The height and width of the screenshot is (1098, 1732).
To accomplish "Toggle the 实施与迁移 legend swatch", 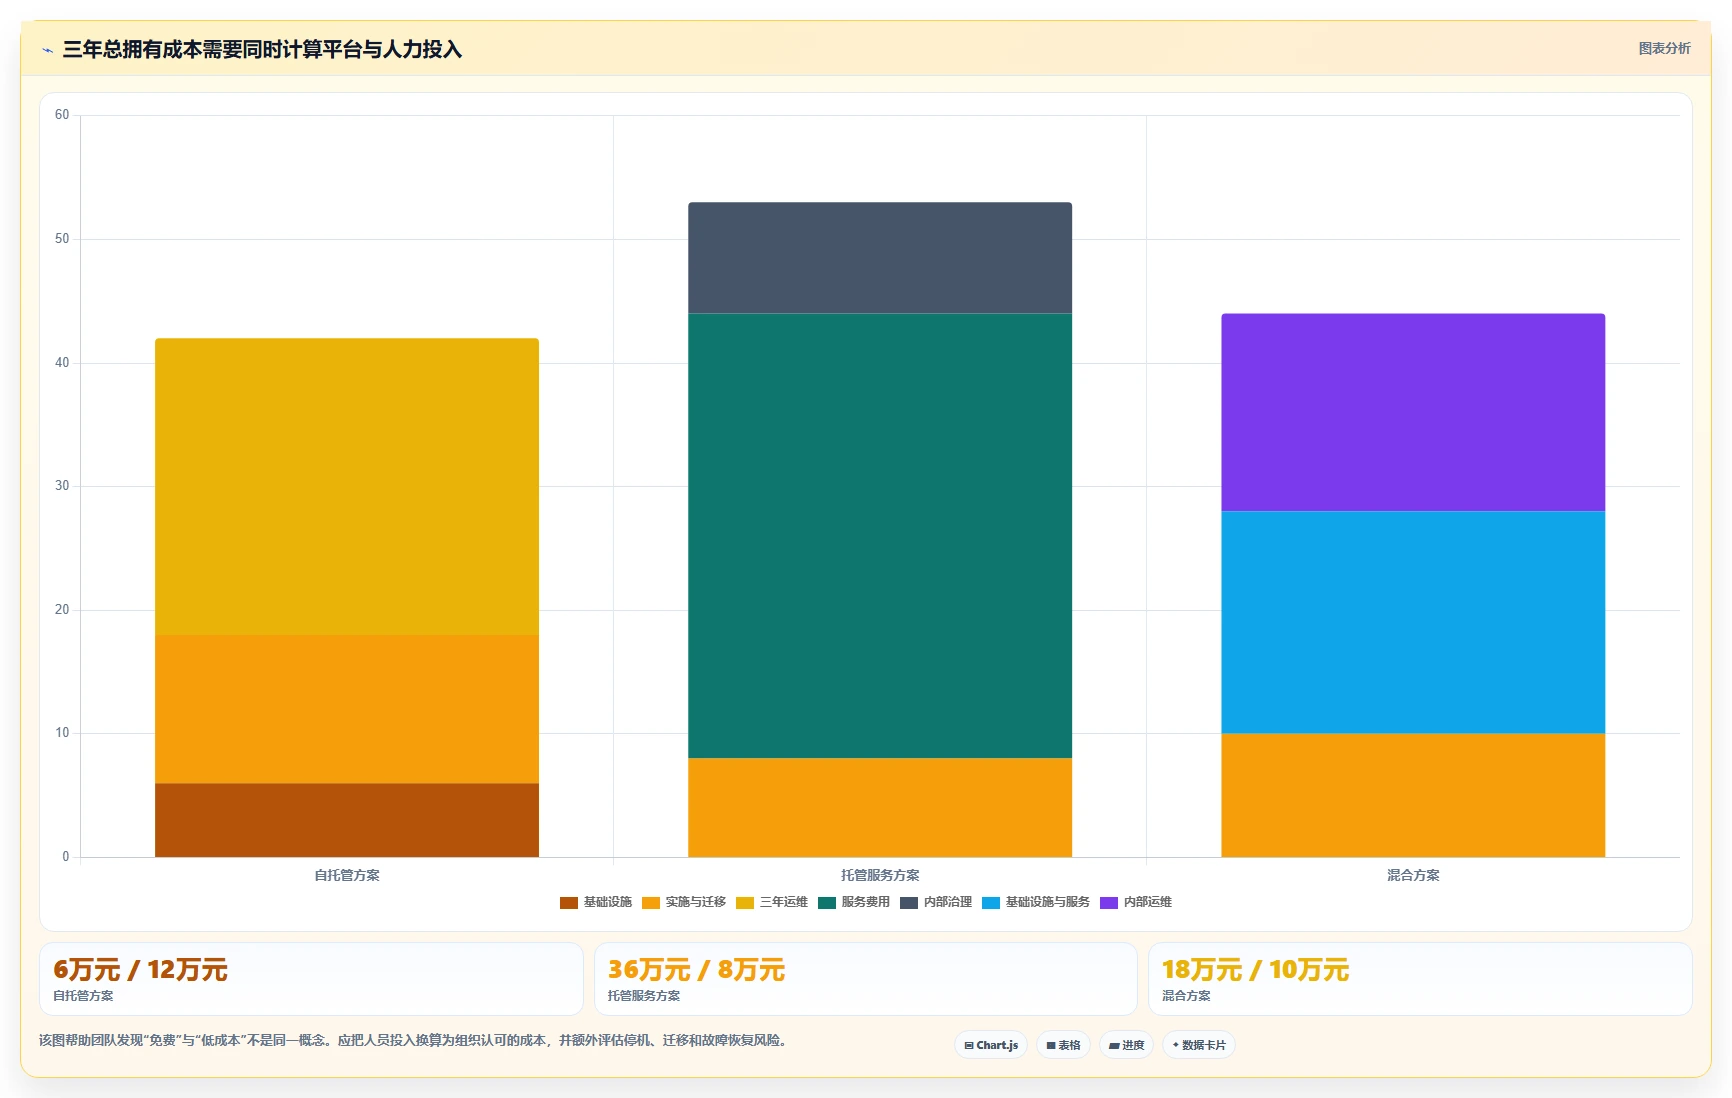I will [650, 903].
